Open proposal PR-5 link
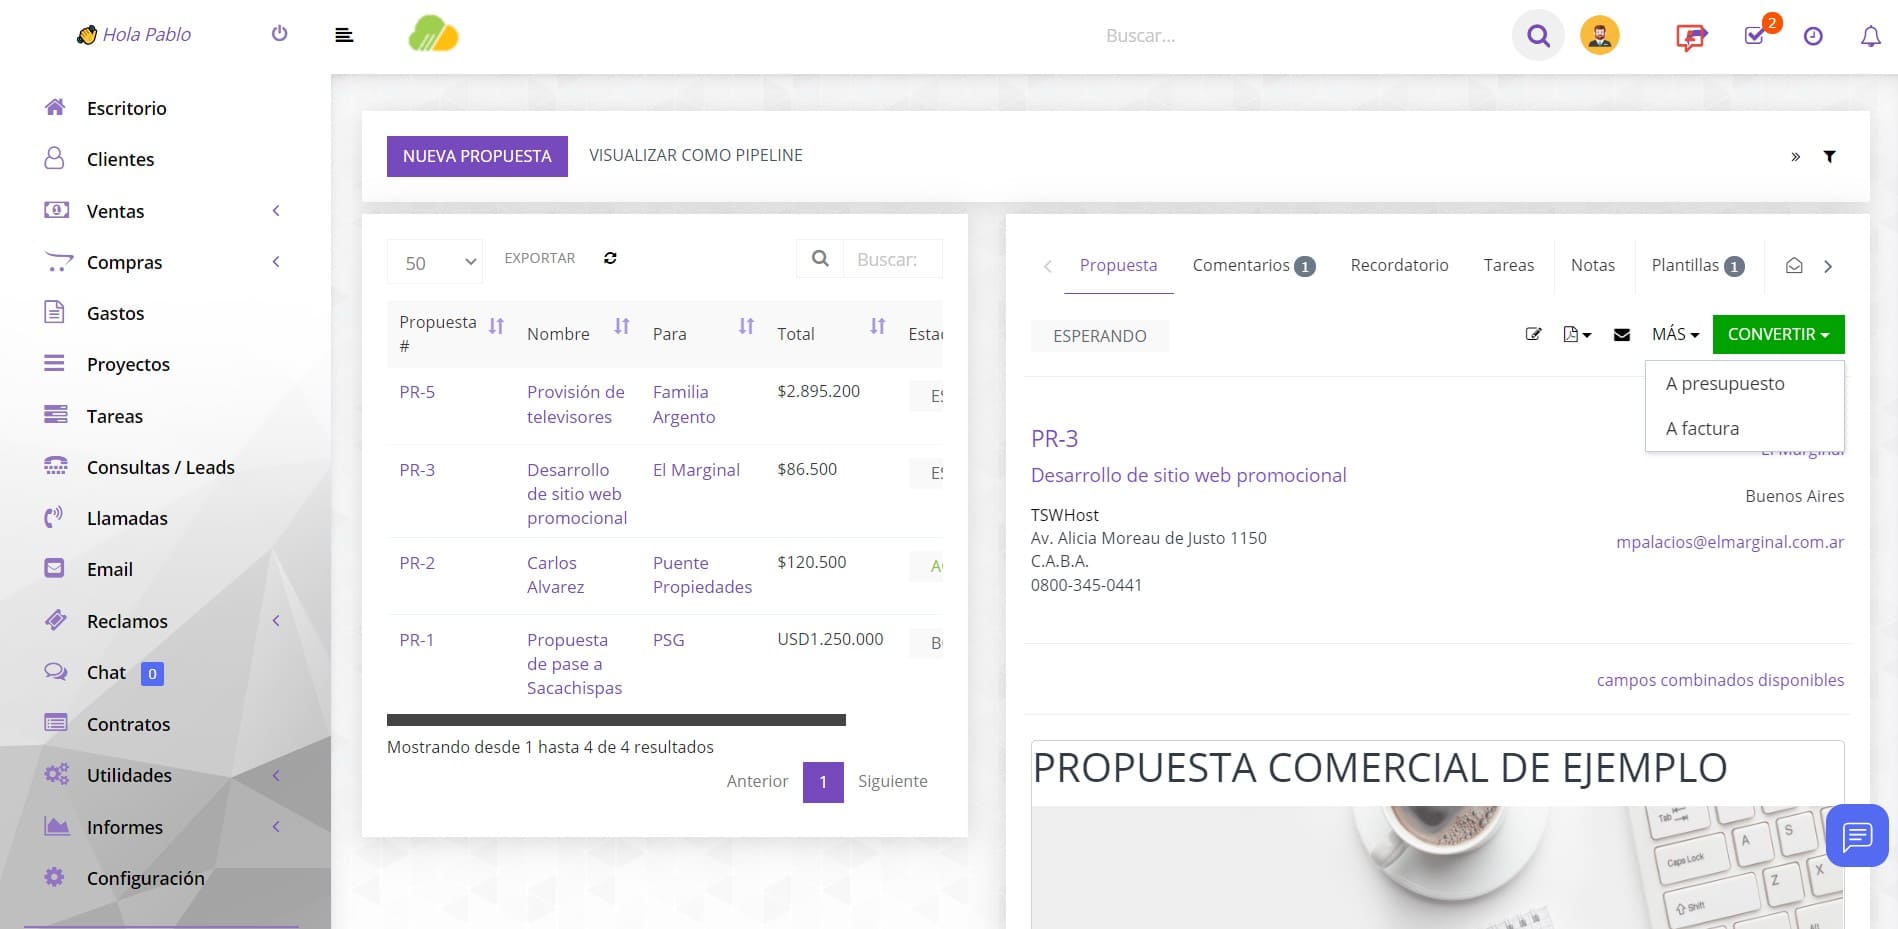1898x929 pixels. point(417,392)
